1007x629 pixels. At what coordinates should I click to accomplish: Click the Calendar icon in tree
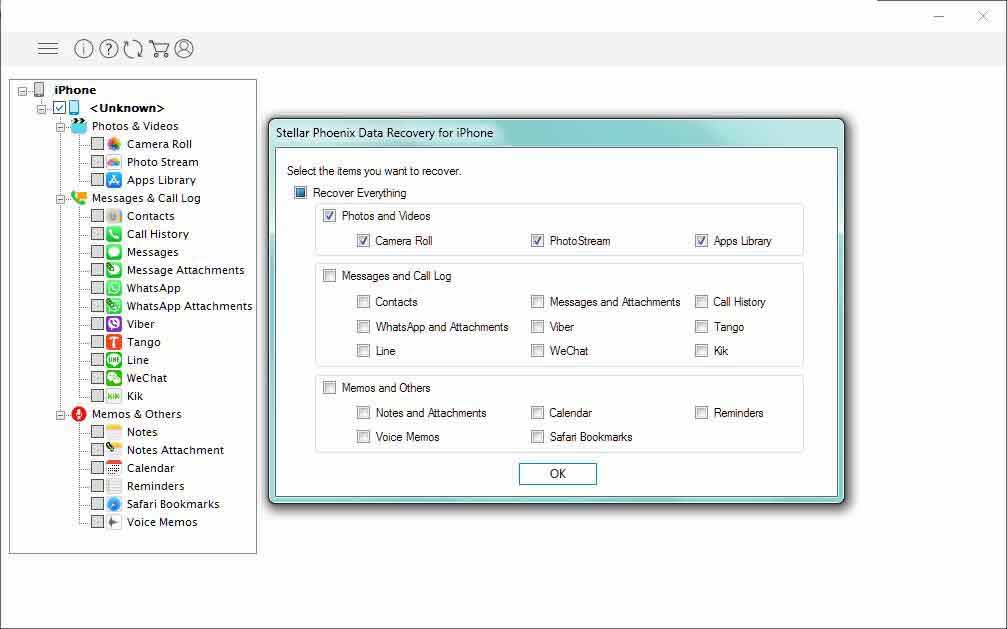[114, 468]
